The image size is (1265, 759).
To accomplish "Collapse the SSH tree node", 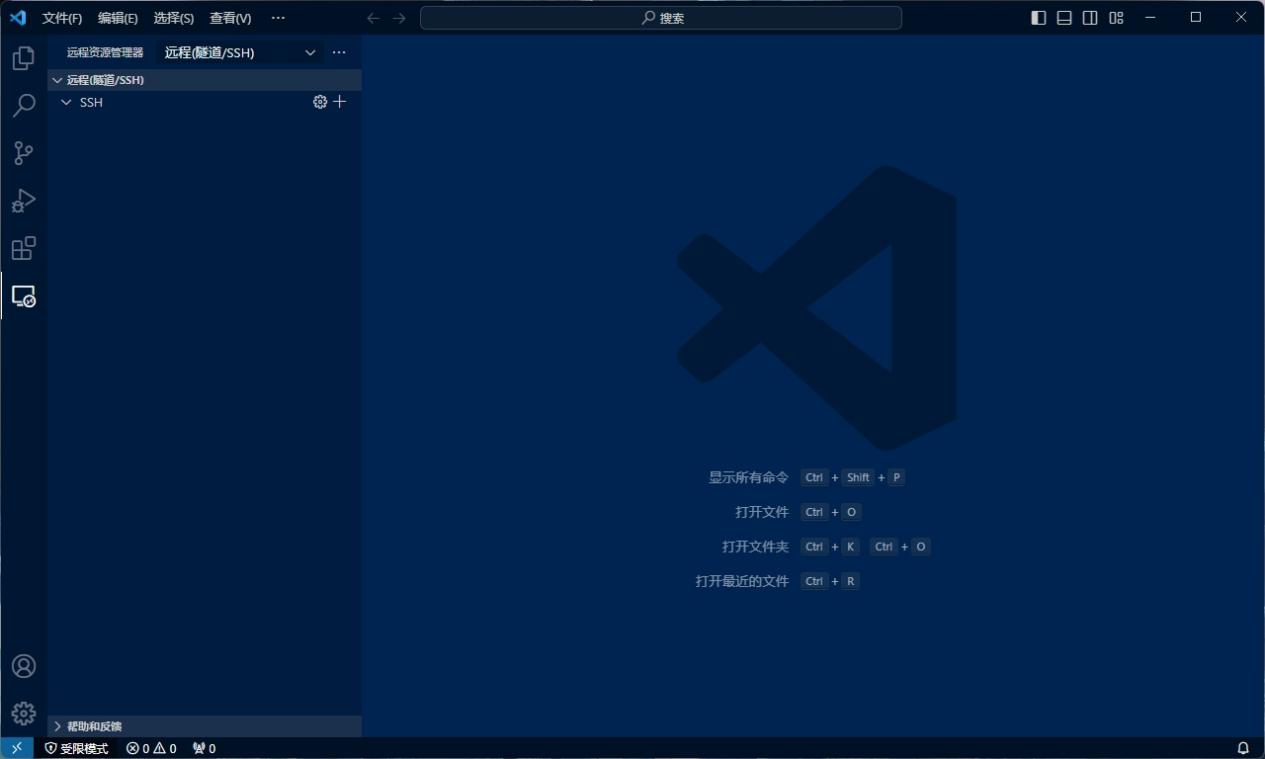I will (x=66, y=102).
